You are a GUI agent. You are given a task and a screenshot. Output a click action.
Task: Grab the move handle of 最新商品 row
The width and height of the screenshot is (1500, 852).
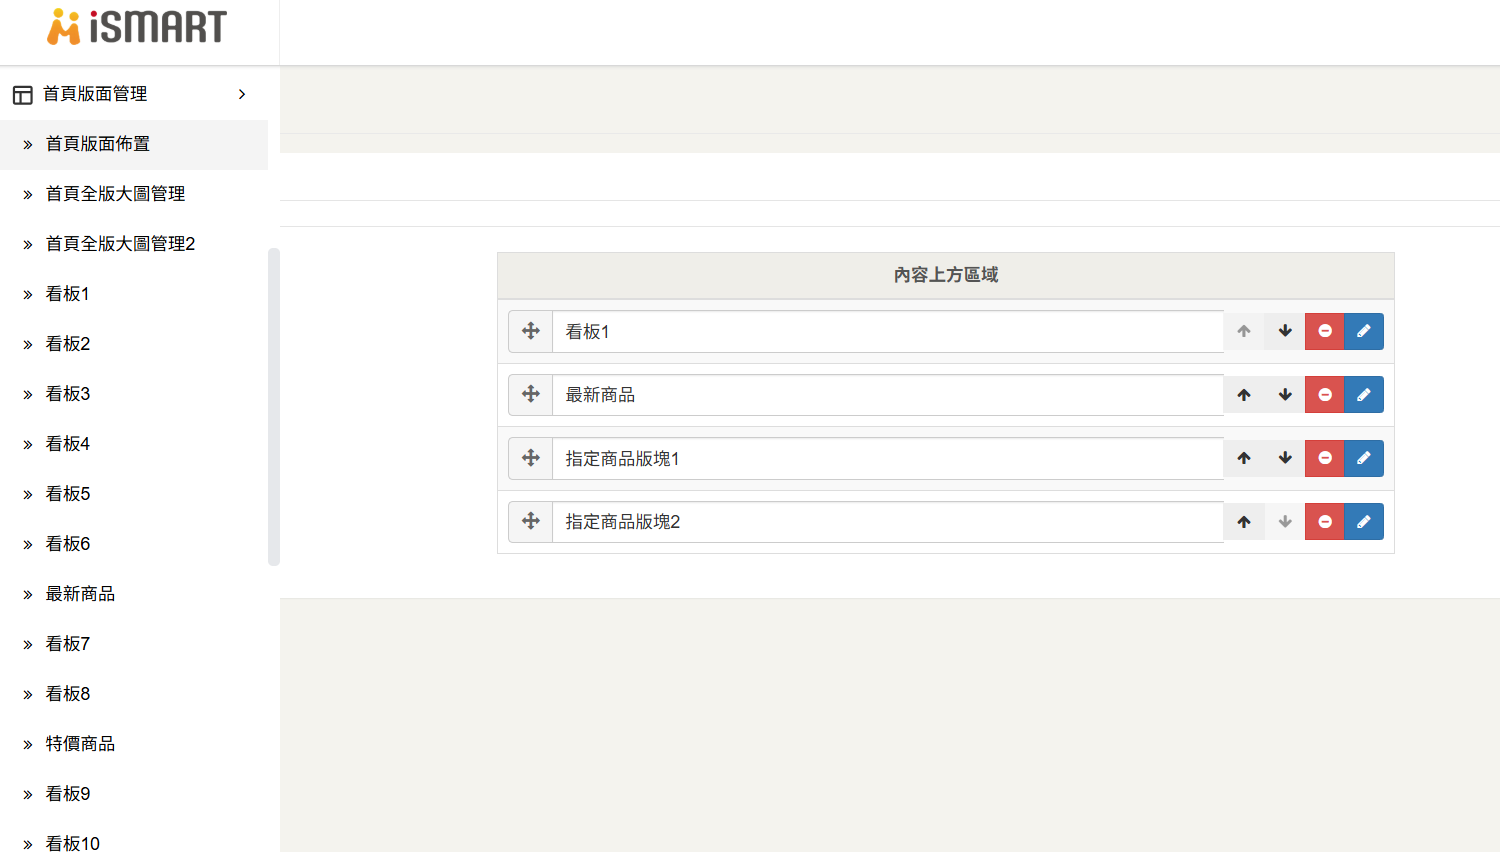(x=531, y=394)
